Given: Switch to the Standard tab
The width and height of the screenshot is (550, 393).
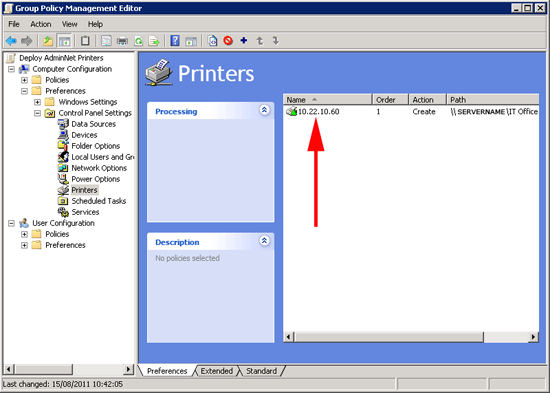Looking at the screenshot, I should pyautogui.click(x=261, y=371).
